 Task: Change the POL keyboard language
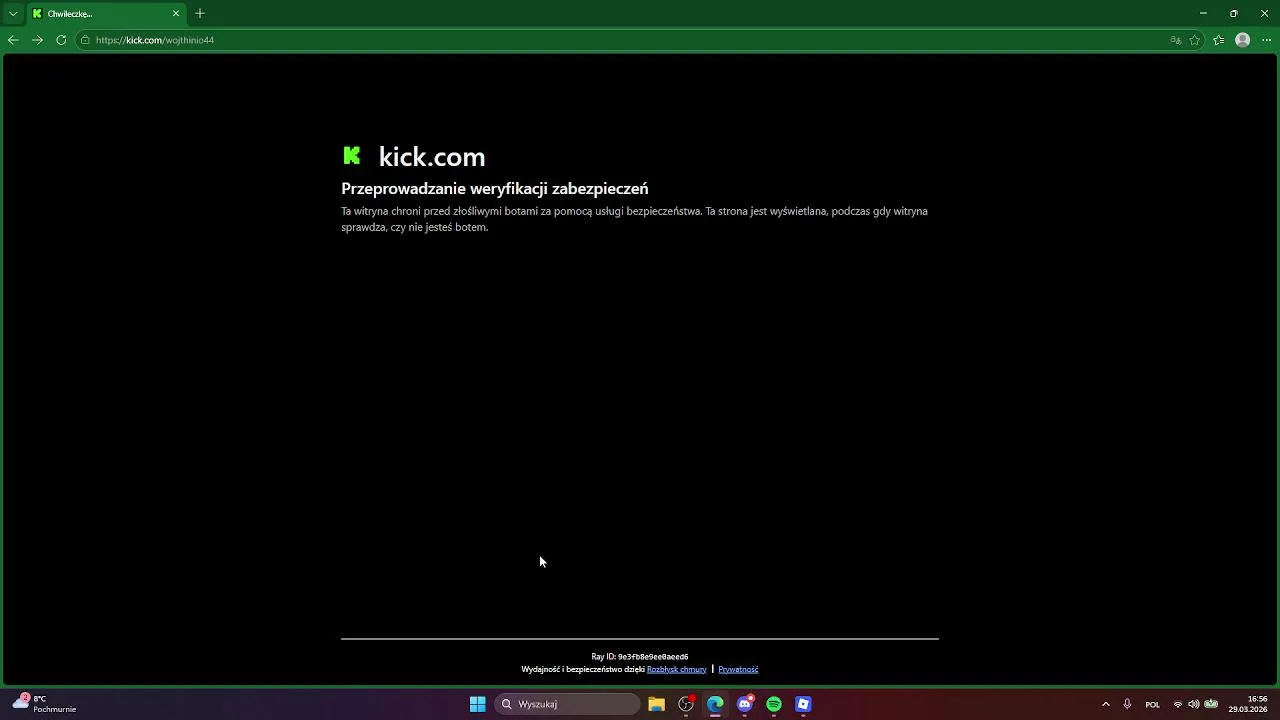click(1153, 704)
